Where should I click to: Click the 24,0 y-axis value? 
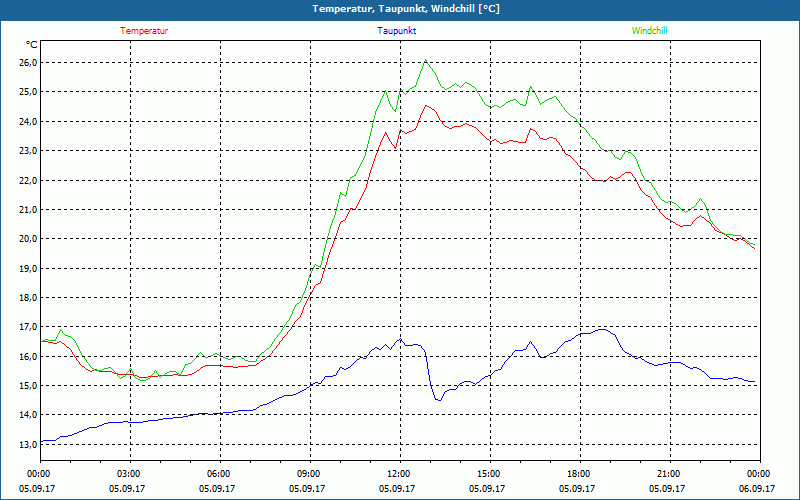[28, 121]
